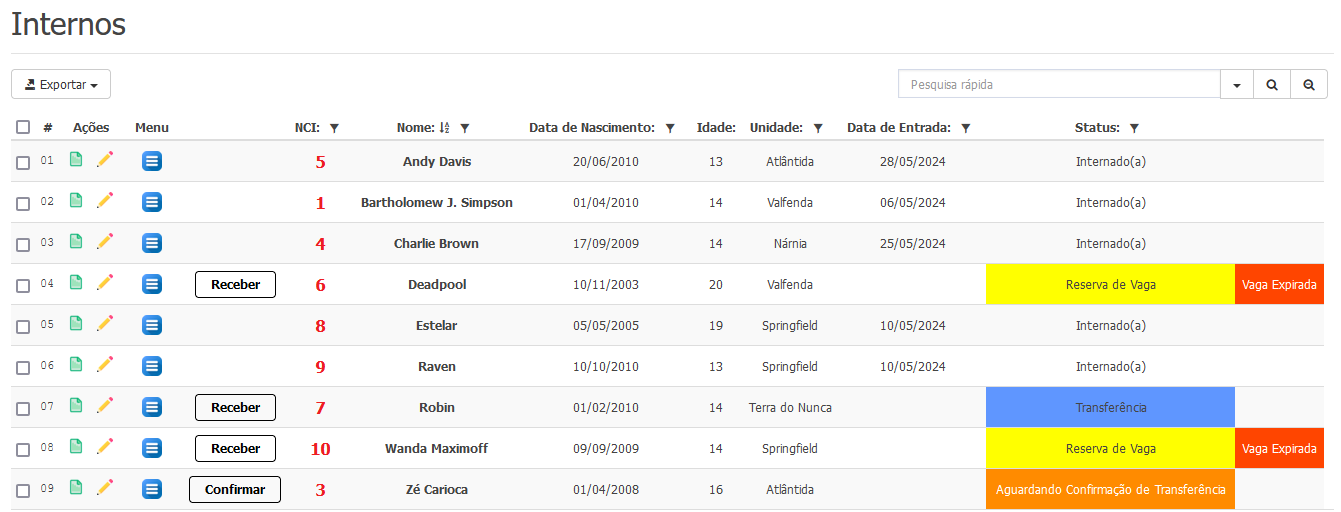1341x512 pixels.
Task: Click the magnifier search icon beside quick search
Action: tap(1272, 85)
